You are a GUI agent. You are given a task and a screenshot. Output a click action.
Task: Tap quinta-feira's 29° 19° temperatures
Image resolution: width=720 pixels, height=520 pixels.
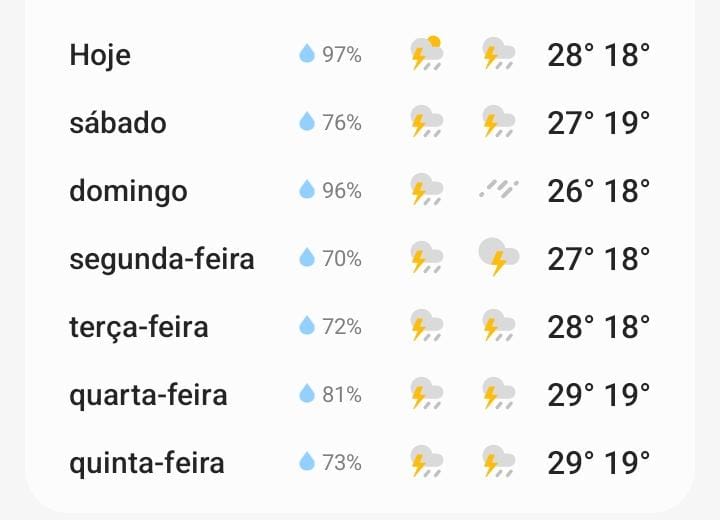click(598, 463)
